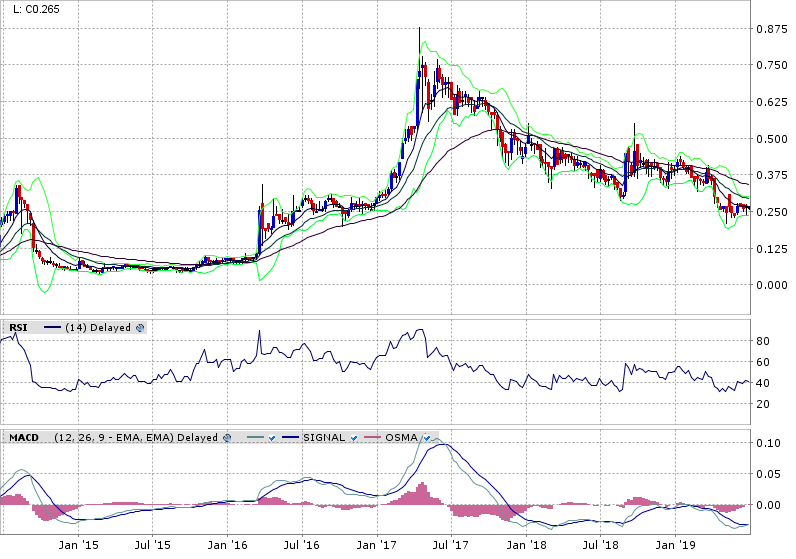Click the 'L: C0.265' last price label
Image resolution: width=796 pixels, height=559 pixels.
(x=36, y=9)
